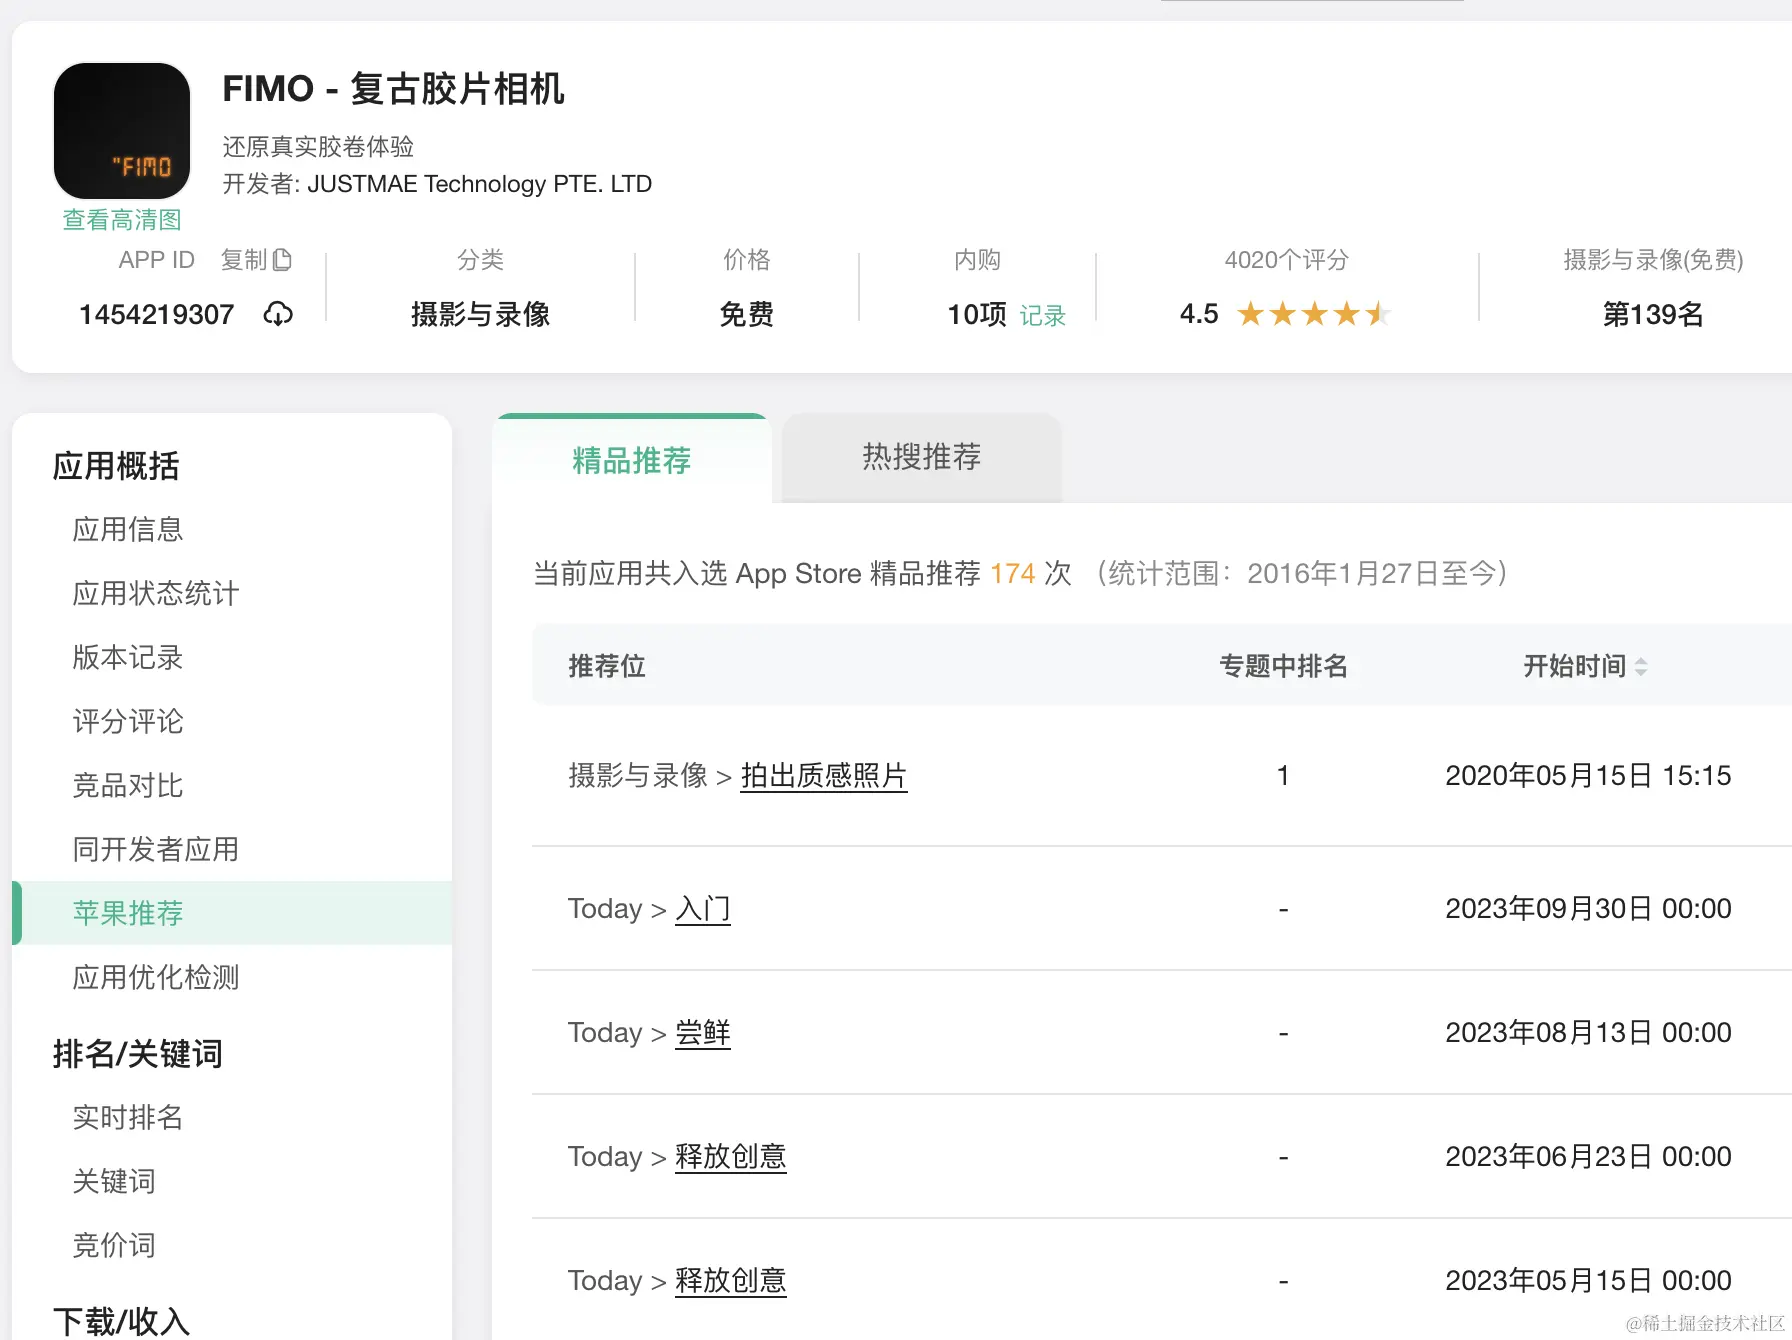
Task: Open the 记录 link beside 10项
Action: pos(1043,316)
